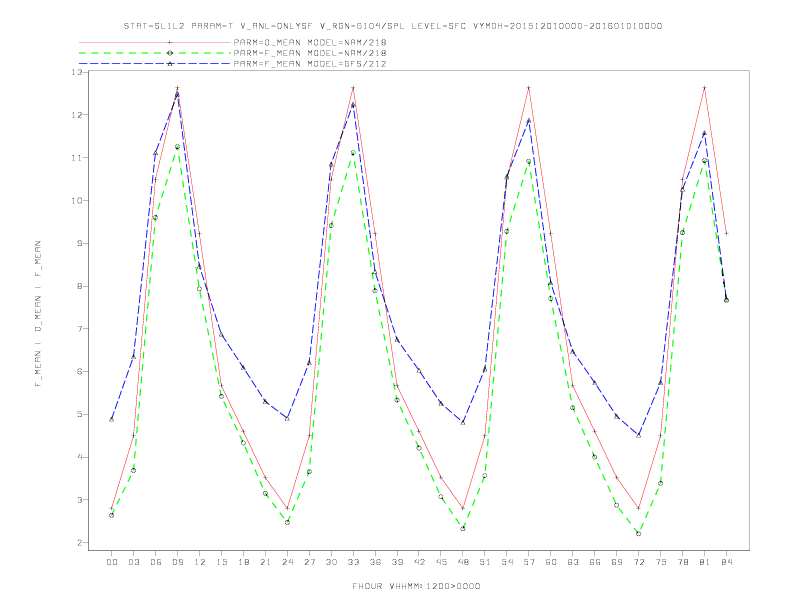Click the x-axis tick label 30
792x612 pixels.
click(x=331, y=562)
